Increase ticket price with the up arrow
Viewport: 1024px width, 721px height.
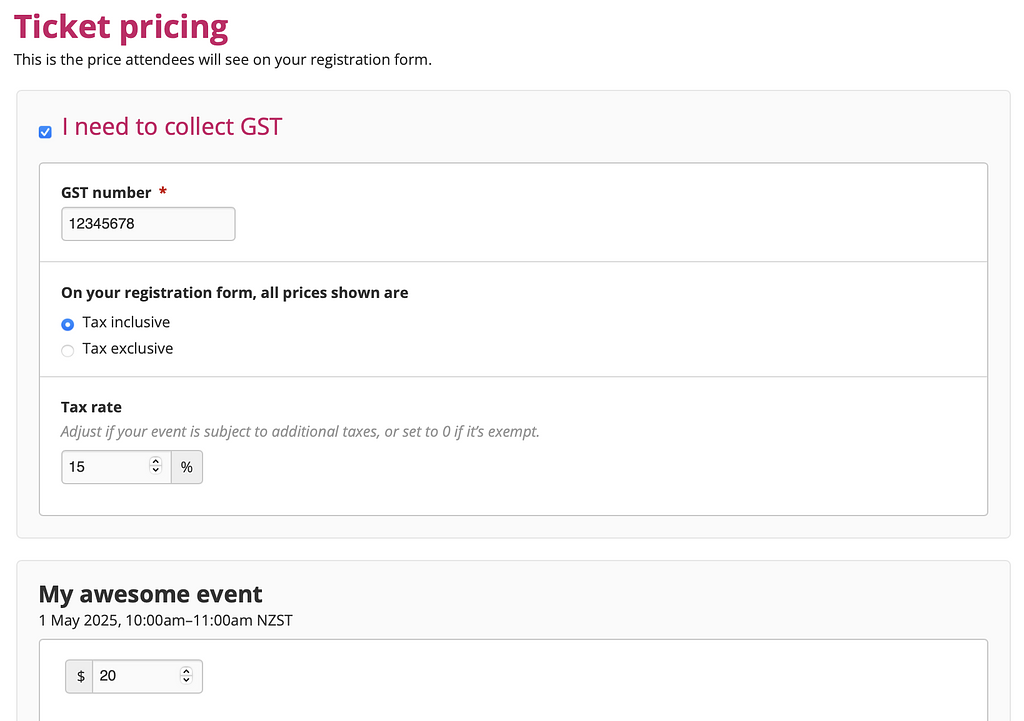point(186,671)
